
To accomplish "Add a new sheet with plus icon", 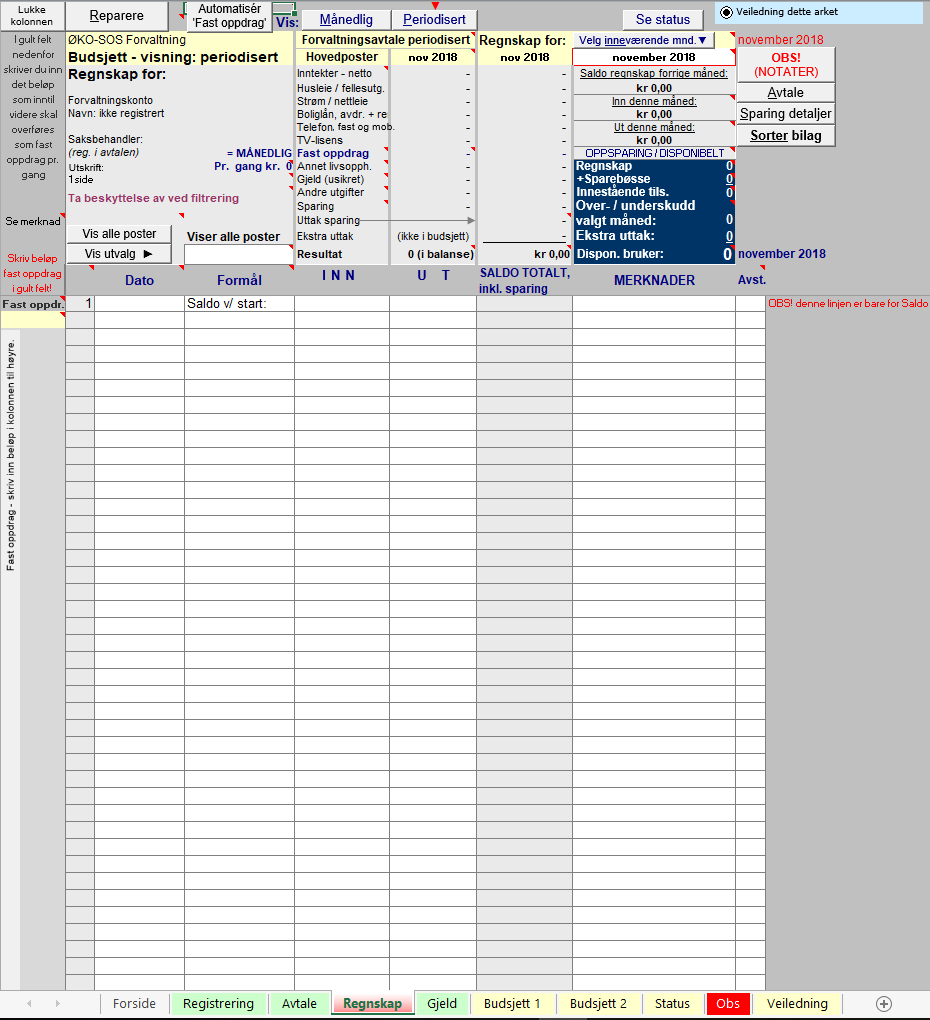I will coord(883,1004).
